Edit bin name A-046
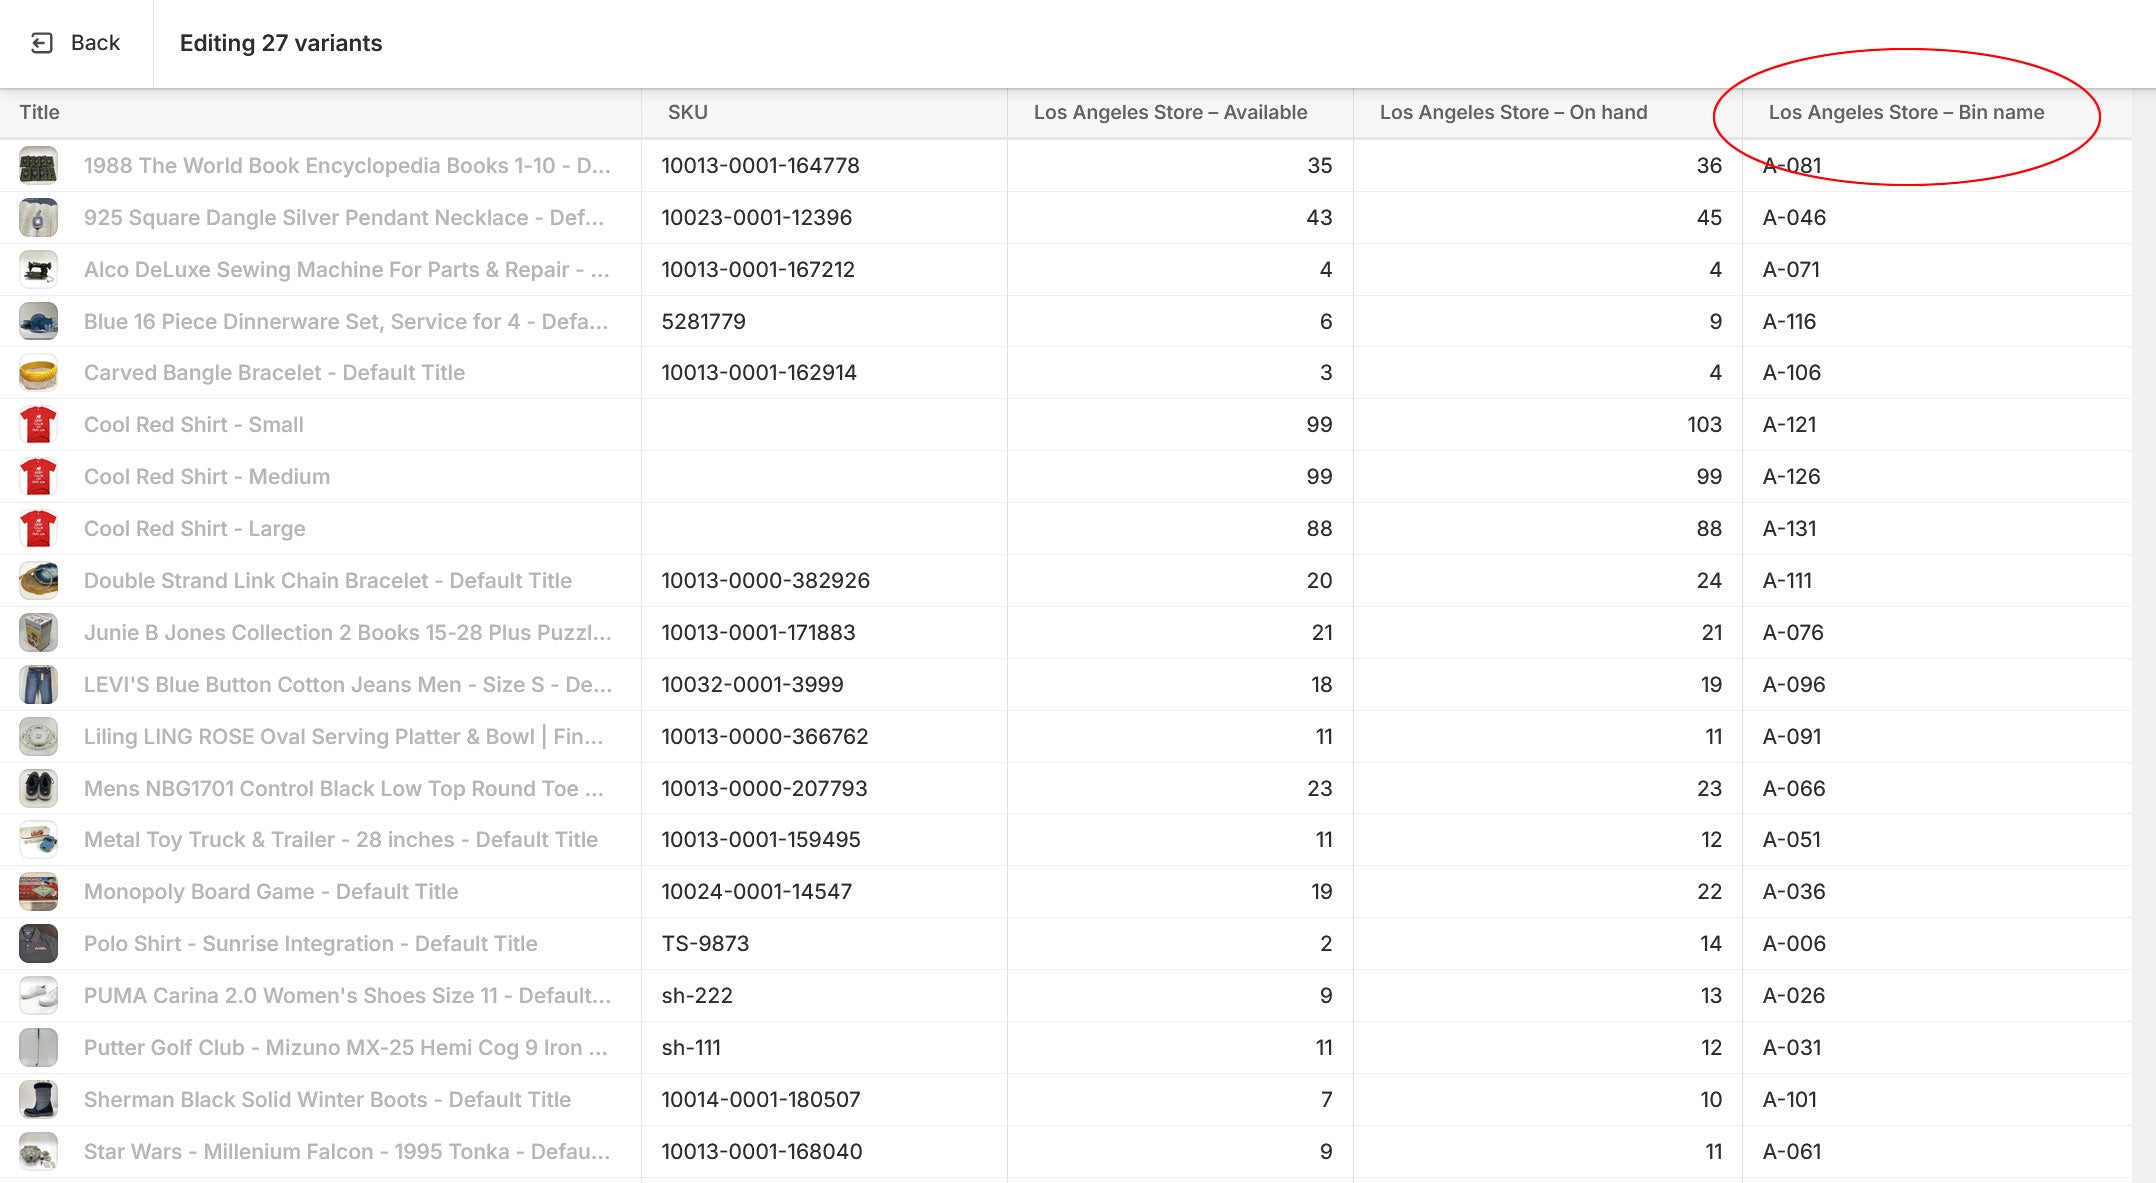The width and height of the screenshot is (2156, 1183). point(1937,218)
